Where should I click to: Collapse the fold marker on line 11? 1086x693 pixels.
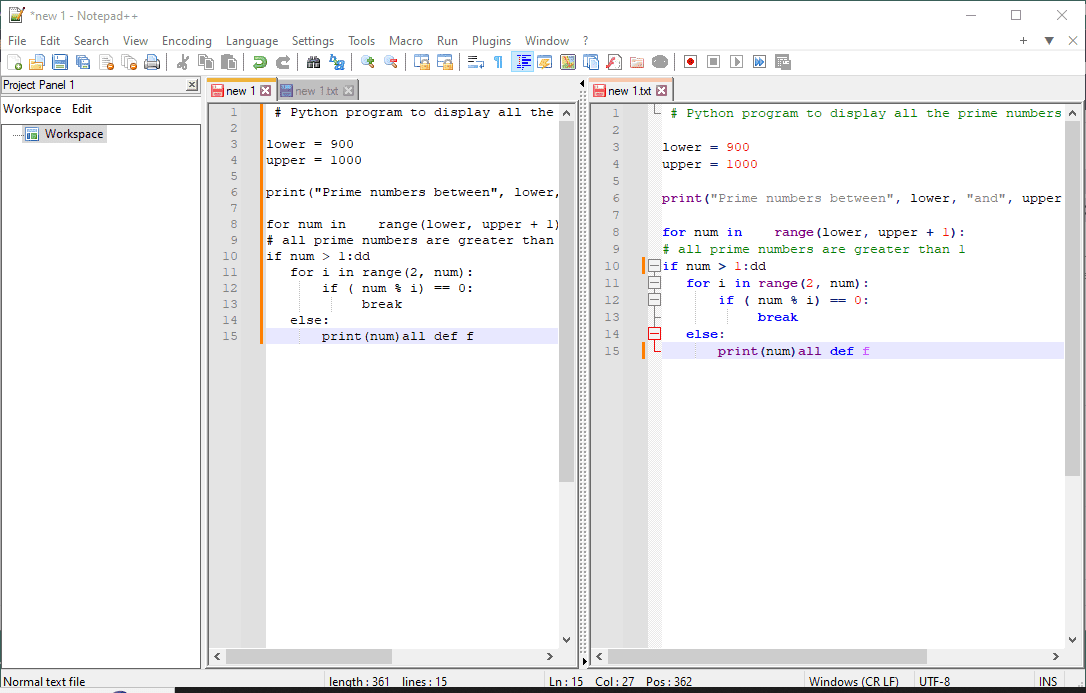pyautogui.click(x=655, y=283)
